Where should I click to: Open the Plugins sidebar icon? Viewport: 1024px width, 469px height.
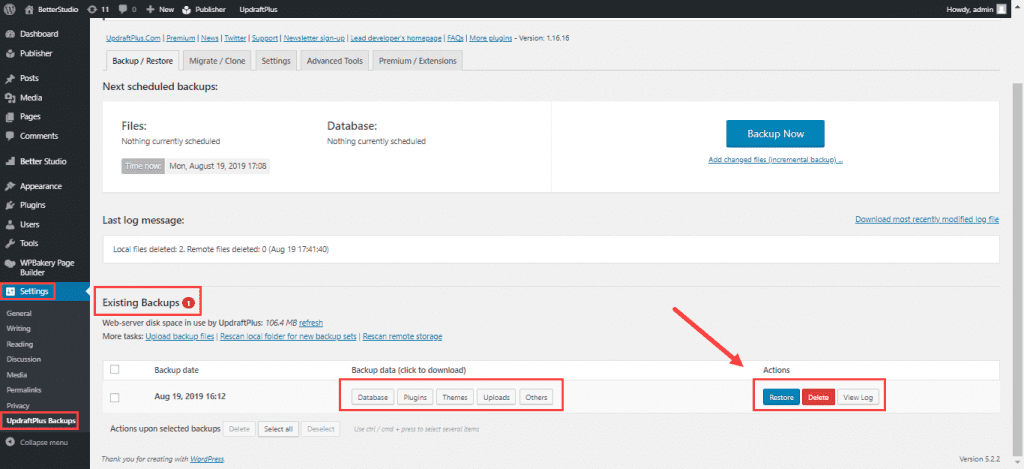coord(10,205)
